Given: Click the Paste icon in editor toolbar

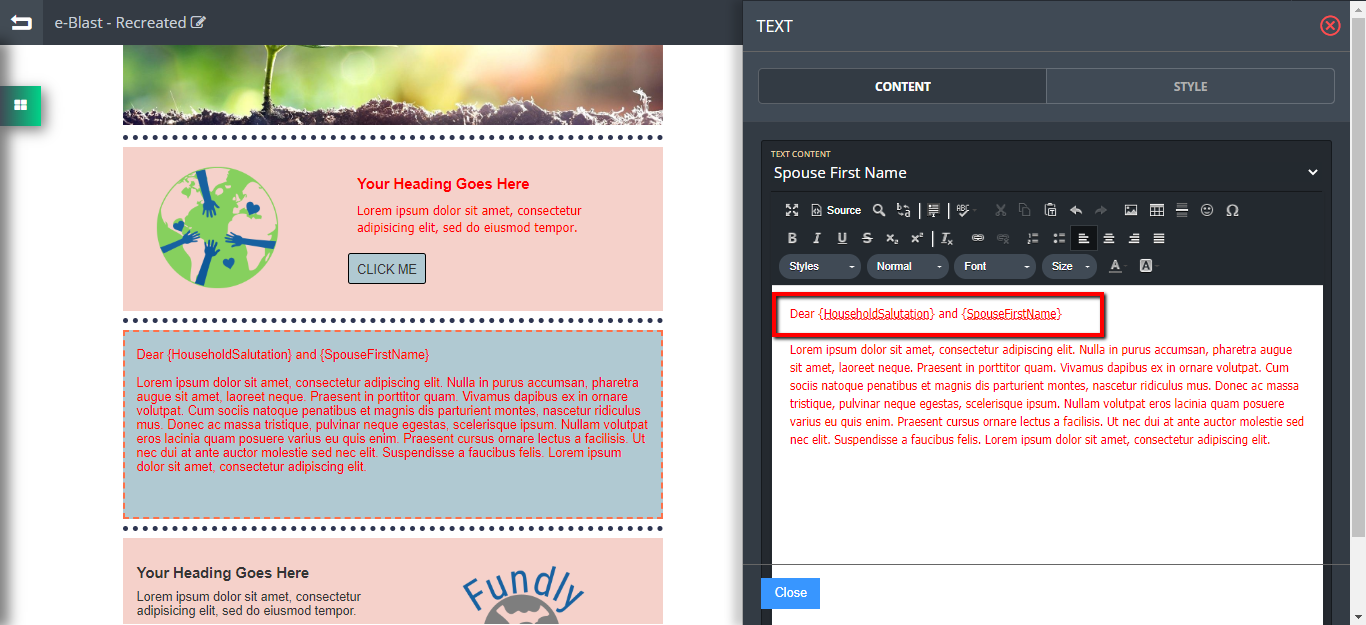Looking at the screenshot, I should click(x=1050, y=210).
